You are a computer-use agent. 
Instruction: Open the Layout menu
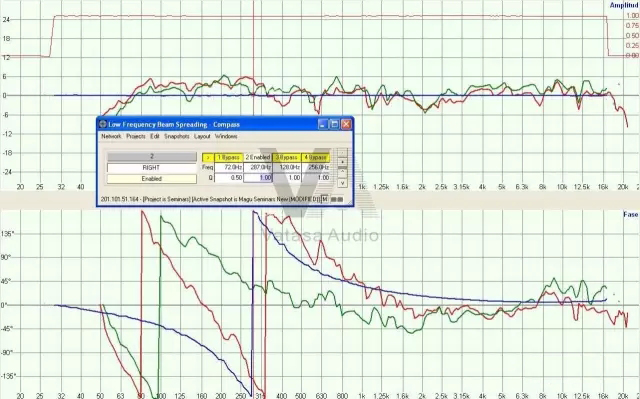pyautogui.click(x=202, y=136)
